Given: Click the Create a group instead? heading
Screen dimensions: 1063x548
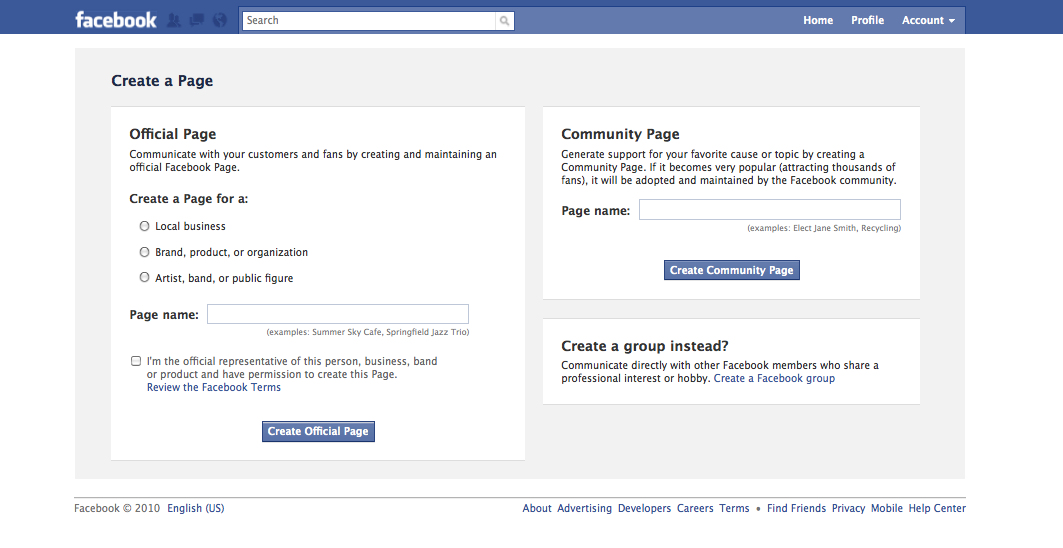Looking at the screenshot, I should pyautogui.click(x=645, y=346).
